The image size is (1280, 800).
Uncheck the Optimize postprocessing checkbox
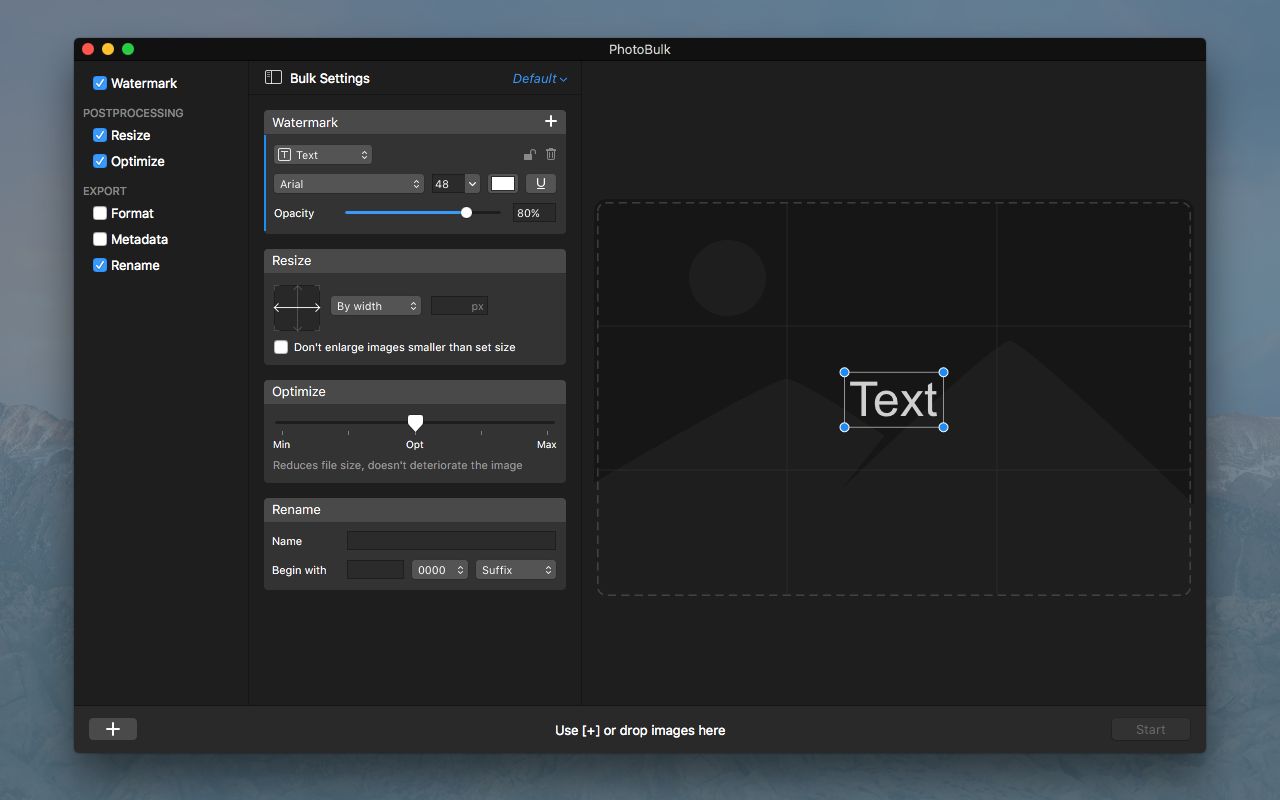[x=100, y=161]
